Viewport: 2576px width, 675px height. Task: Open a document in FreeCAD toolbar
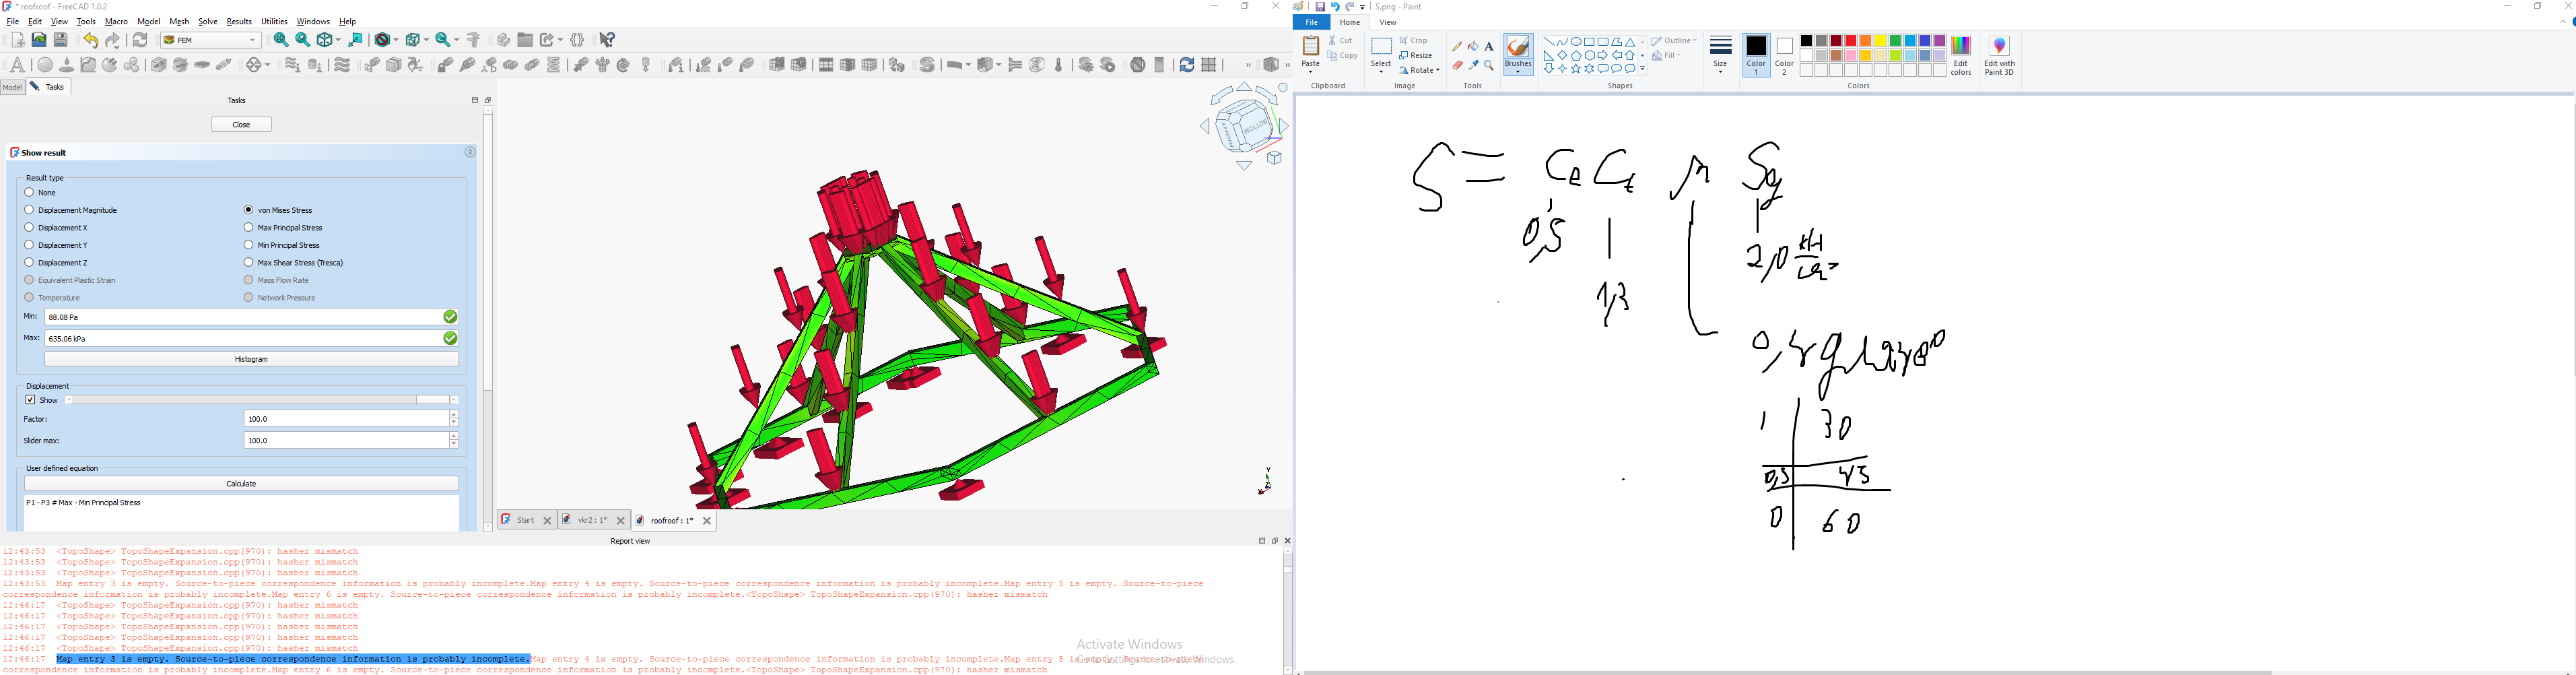click(39, 40)
